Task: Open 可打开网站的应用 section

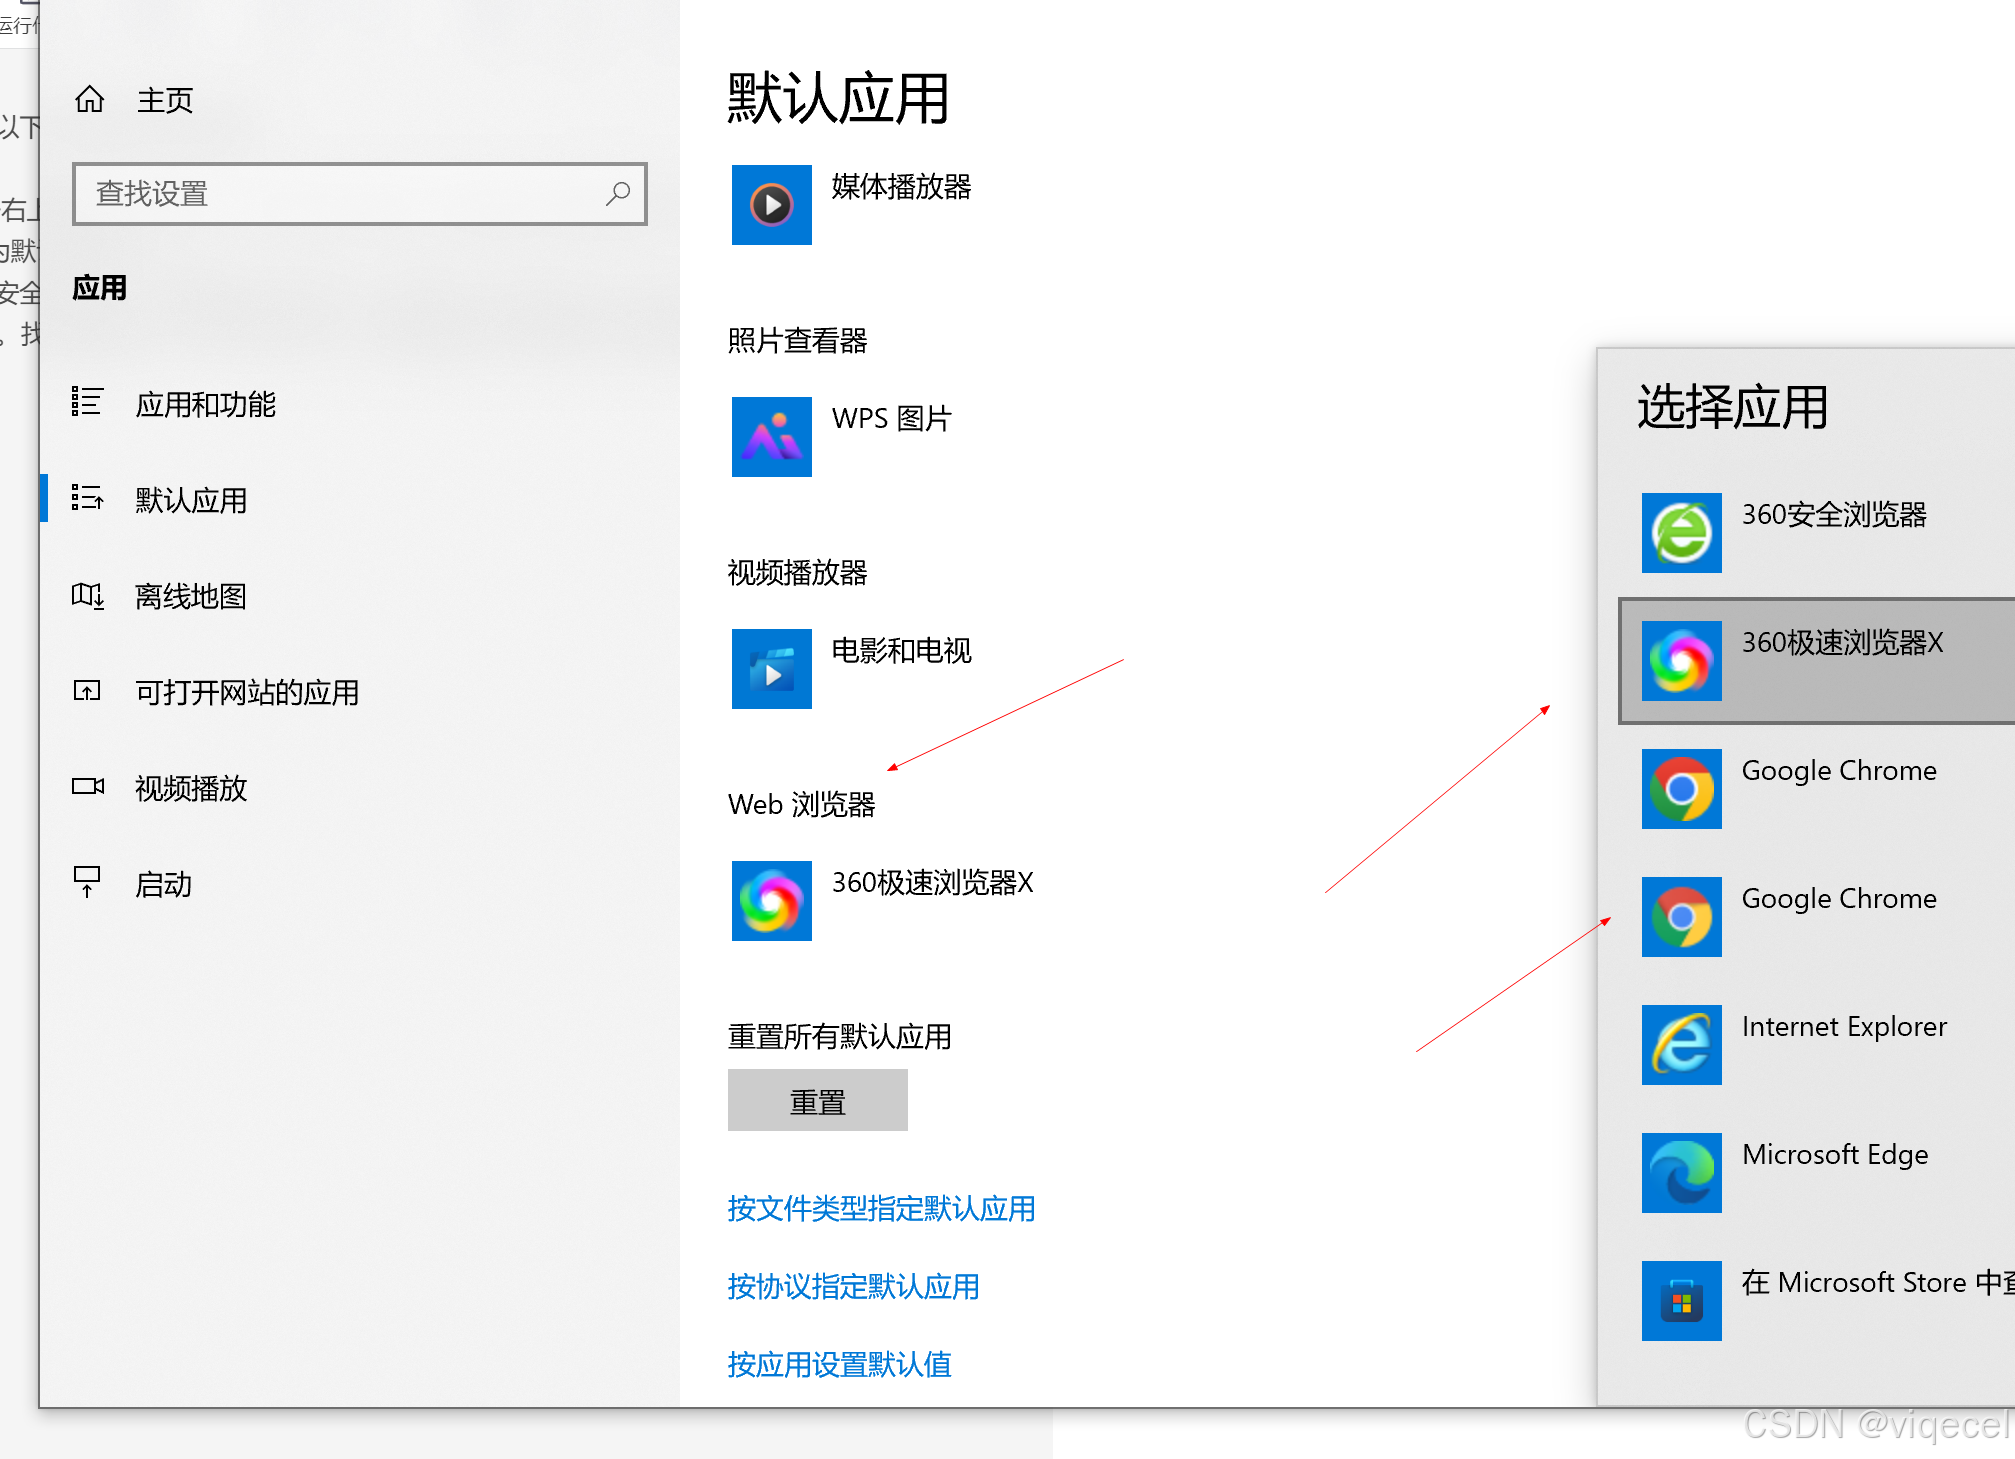Action: point(246,693)
